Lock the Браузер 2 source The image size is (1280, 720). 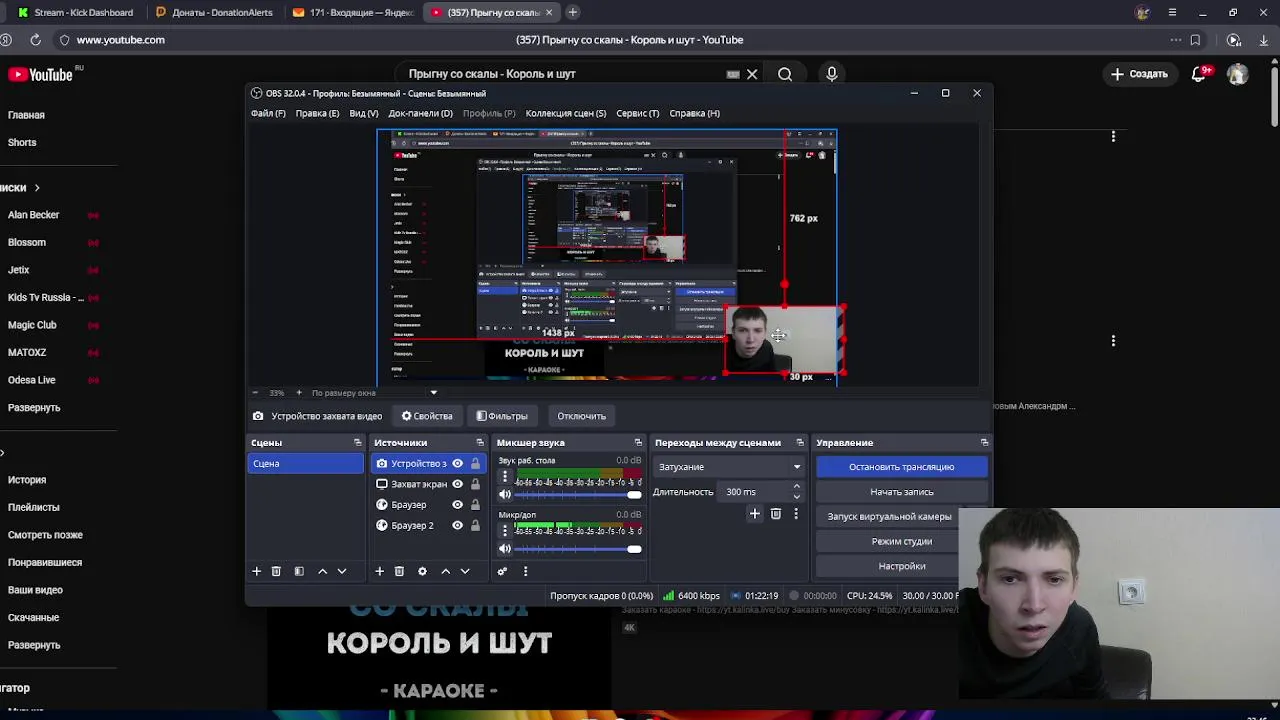click(x=475, y=526)
